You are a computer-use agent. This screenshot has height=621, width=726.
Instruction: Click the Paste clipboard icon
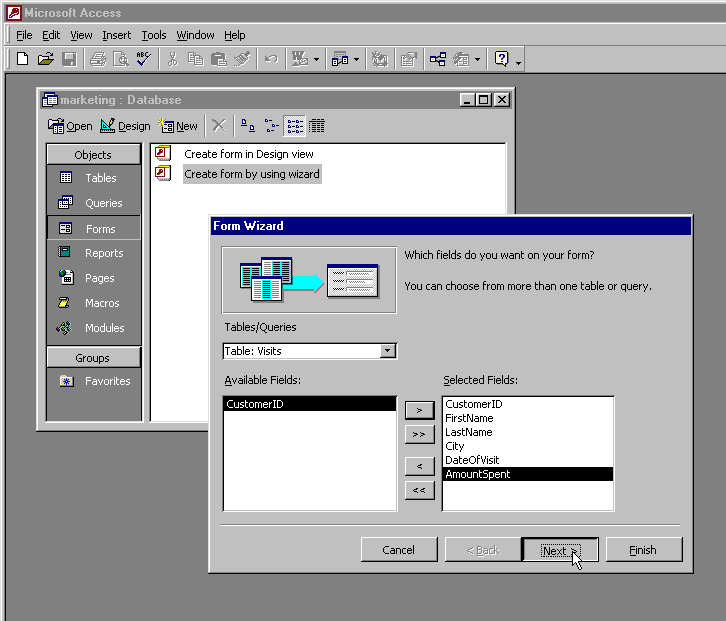[219, 59]
